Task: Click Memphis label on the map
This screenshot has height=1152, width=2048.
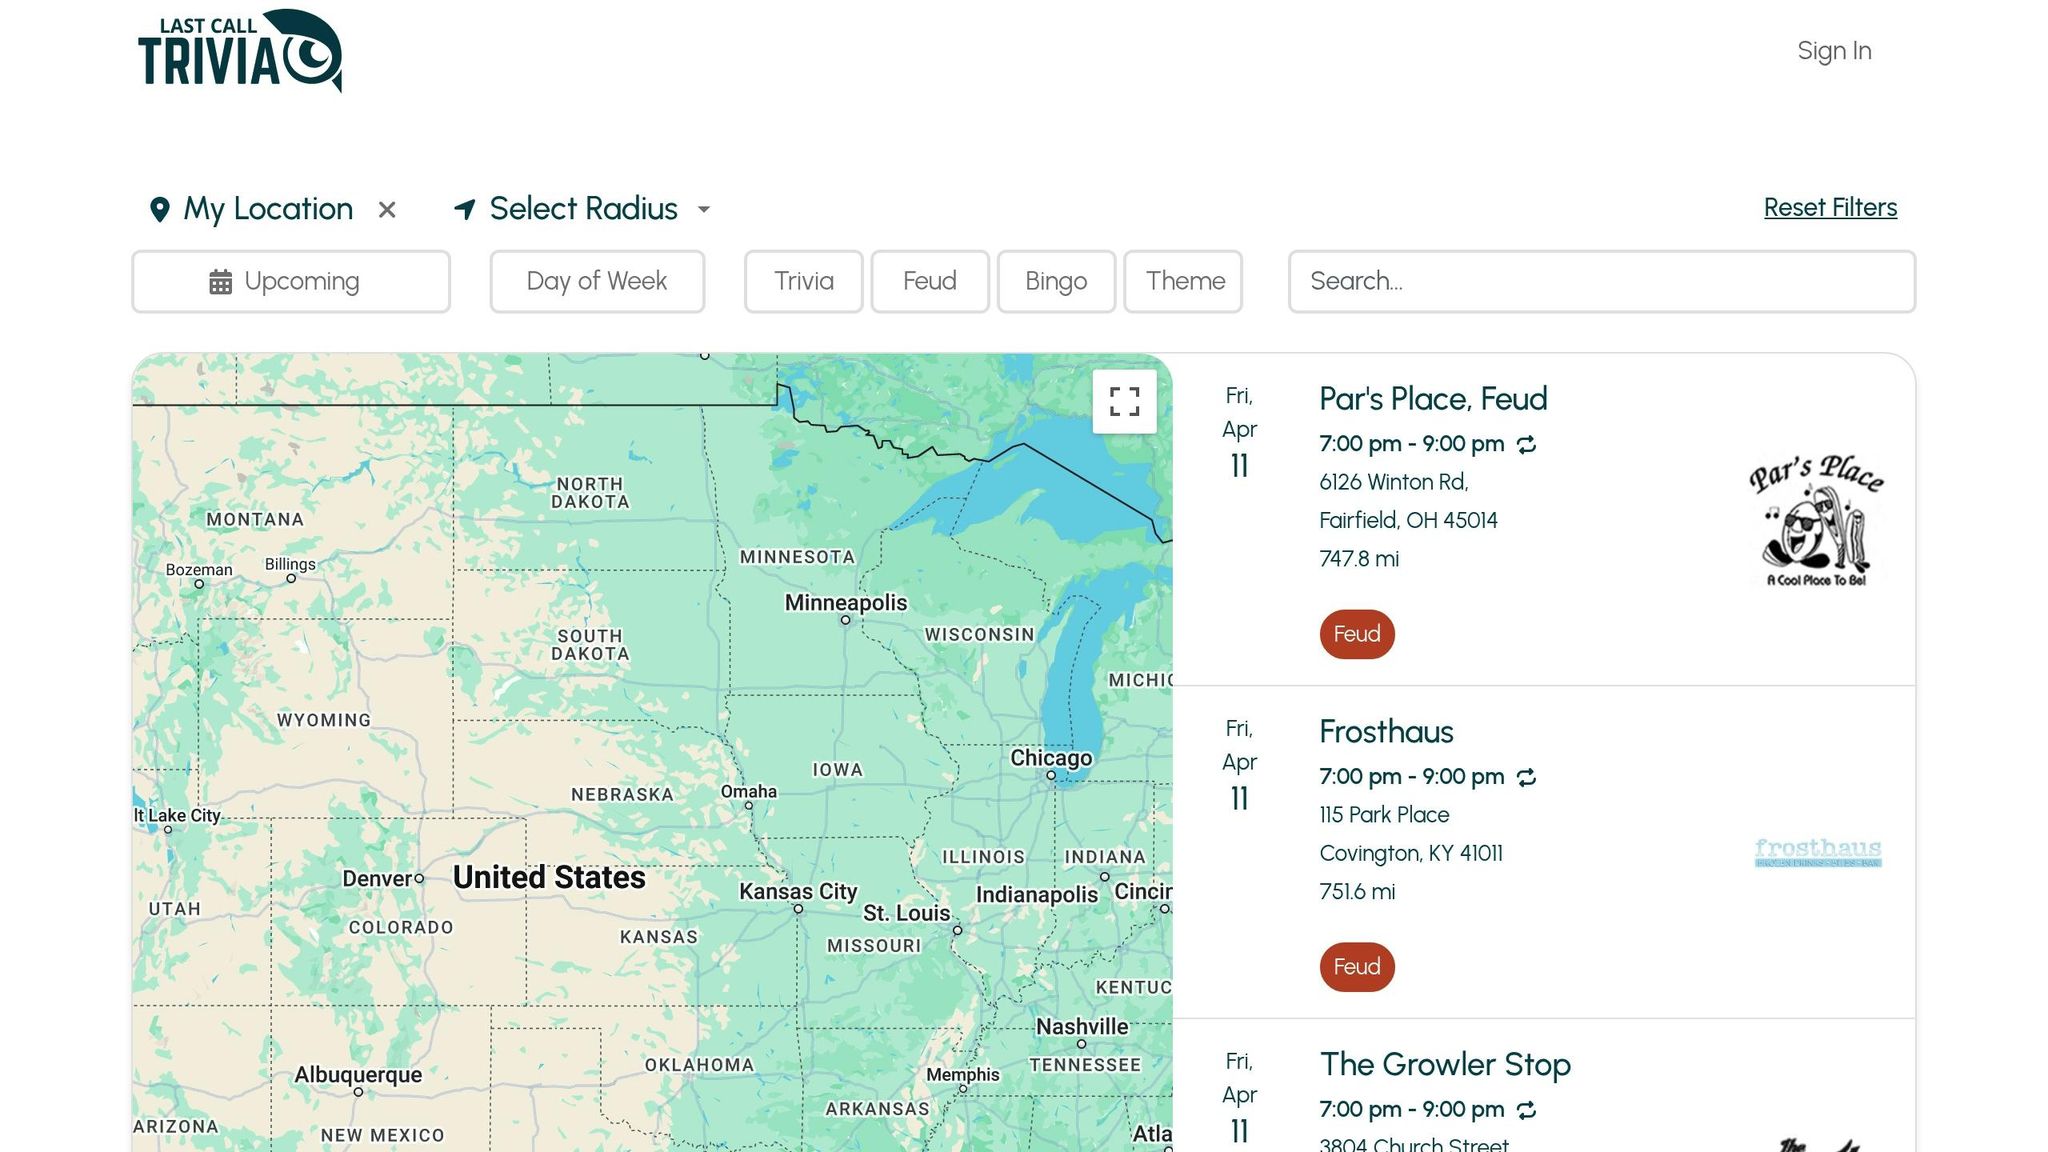Action: tap(962, 1074)
